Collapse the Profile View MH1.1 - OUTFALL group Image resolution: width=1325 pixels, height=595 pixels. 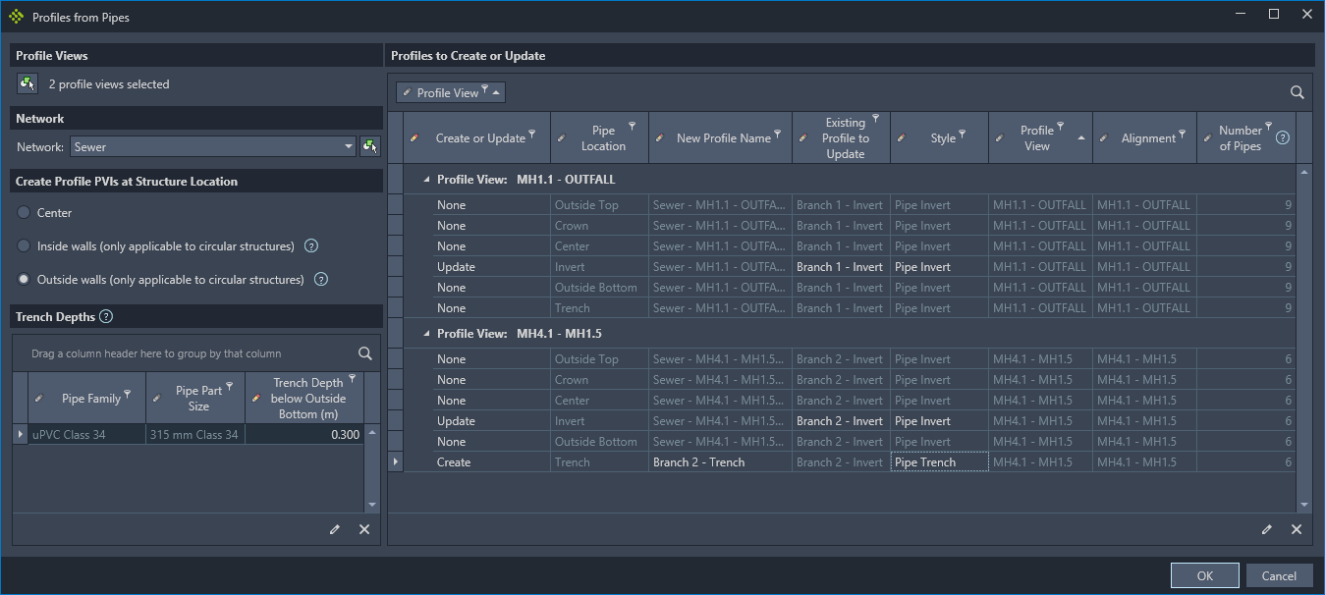(427, 180)
